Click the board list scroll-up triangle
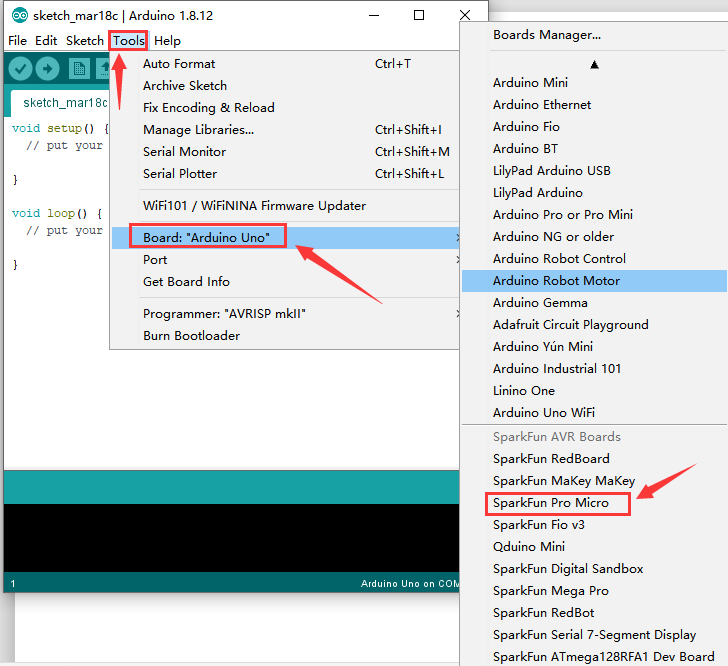This screenshot has width=728, height=666. pyautogui.click(x=594, y=65)
